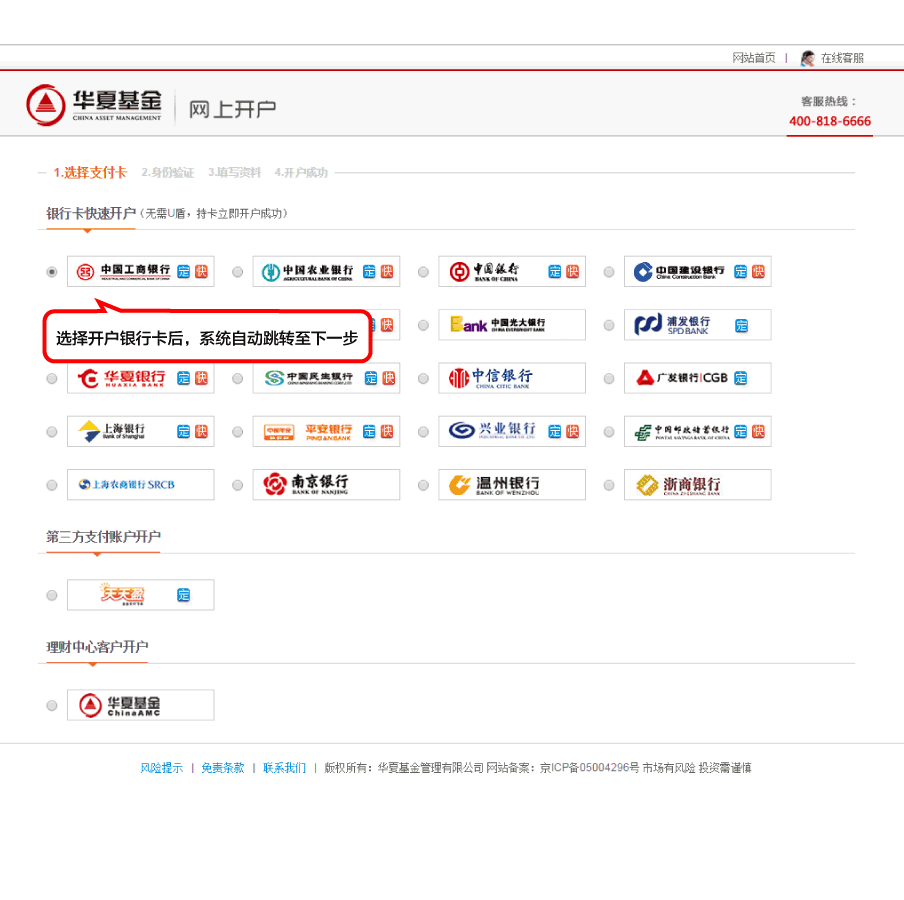Select the 中国光大银行 radio button
The width and height of the screenshot is (904, 900).
pos(423,325)
